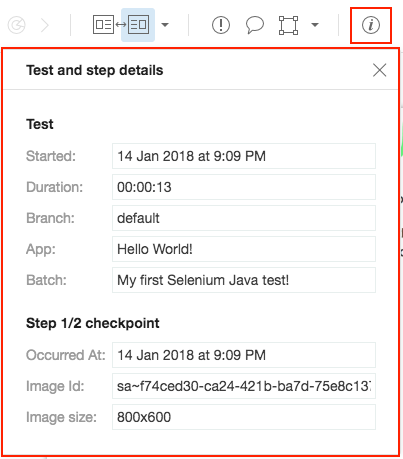Click the Branch field showing default
Image resolution: width=403 pixels, height=459 pixels.
point(244,218)
